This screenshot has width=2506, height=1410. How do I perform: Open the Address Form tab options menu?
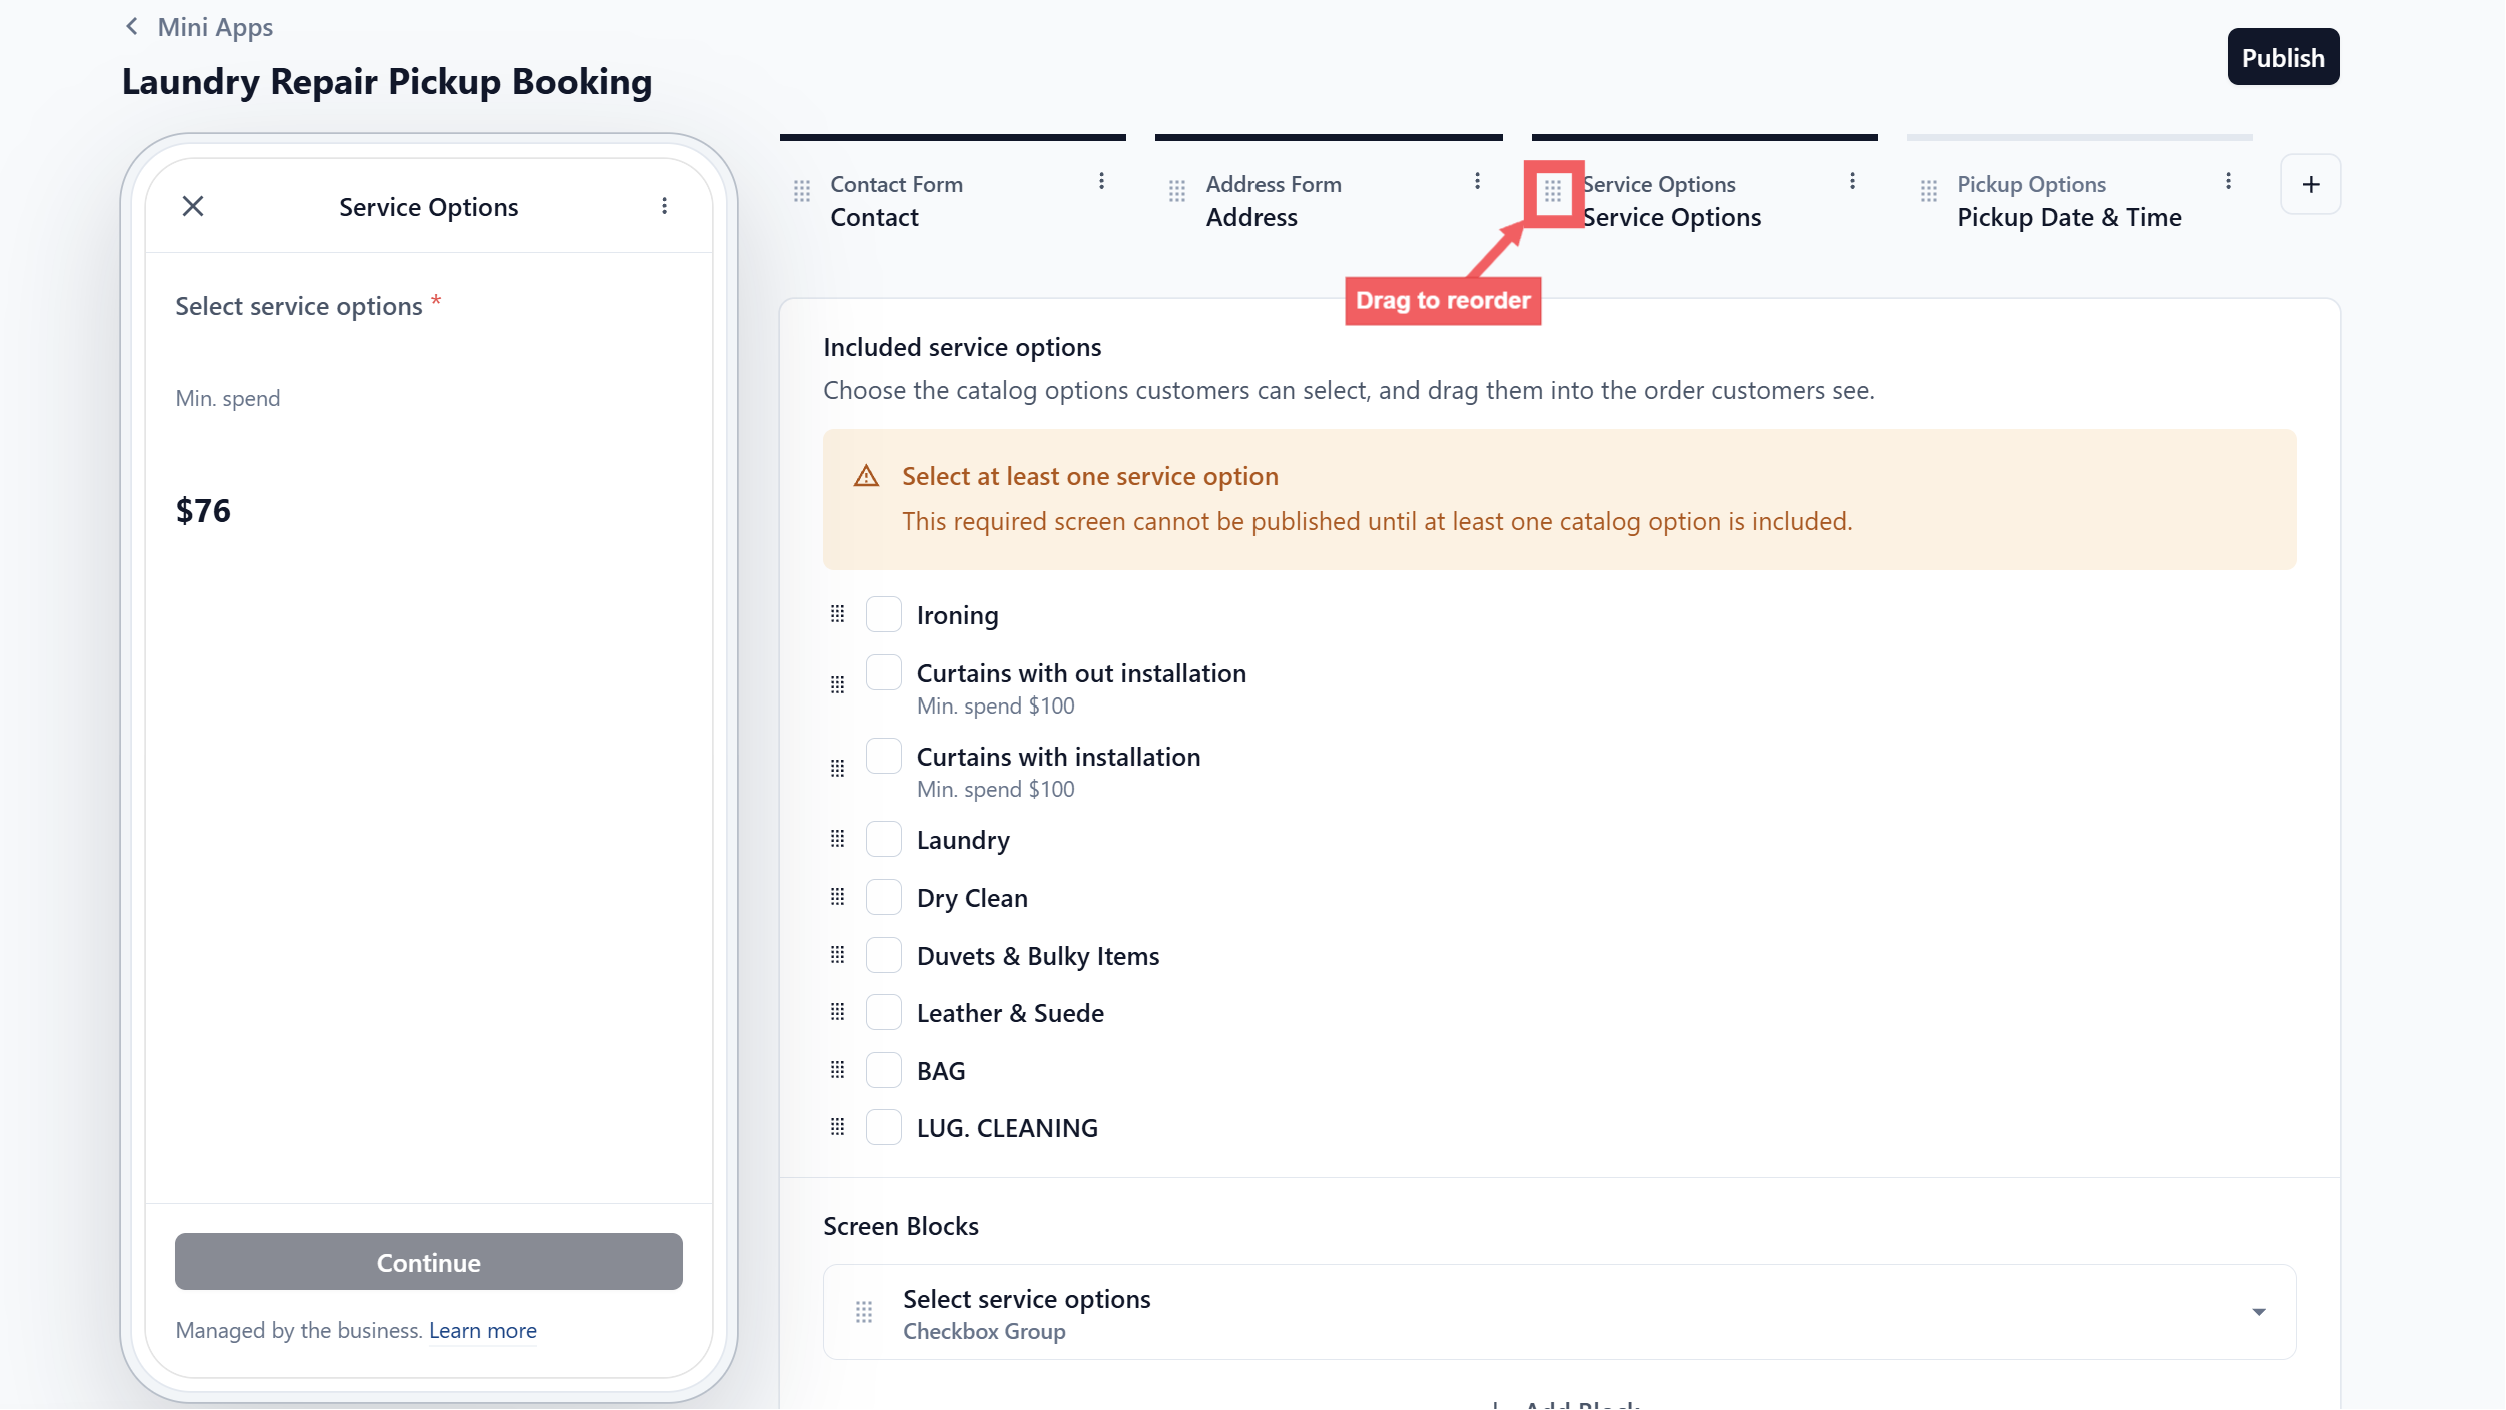point(1476,181)
